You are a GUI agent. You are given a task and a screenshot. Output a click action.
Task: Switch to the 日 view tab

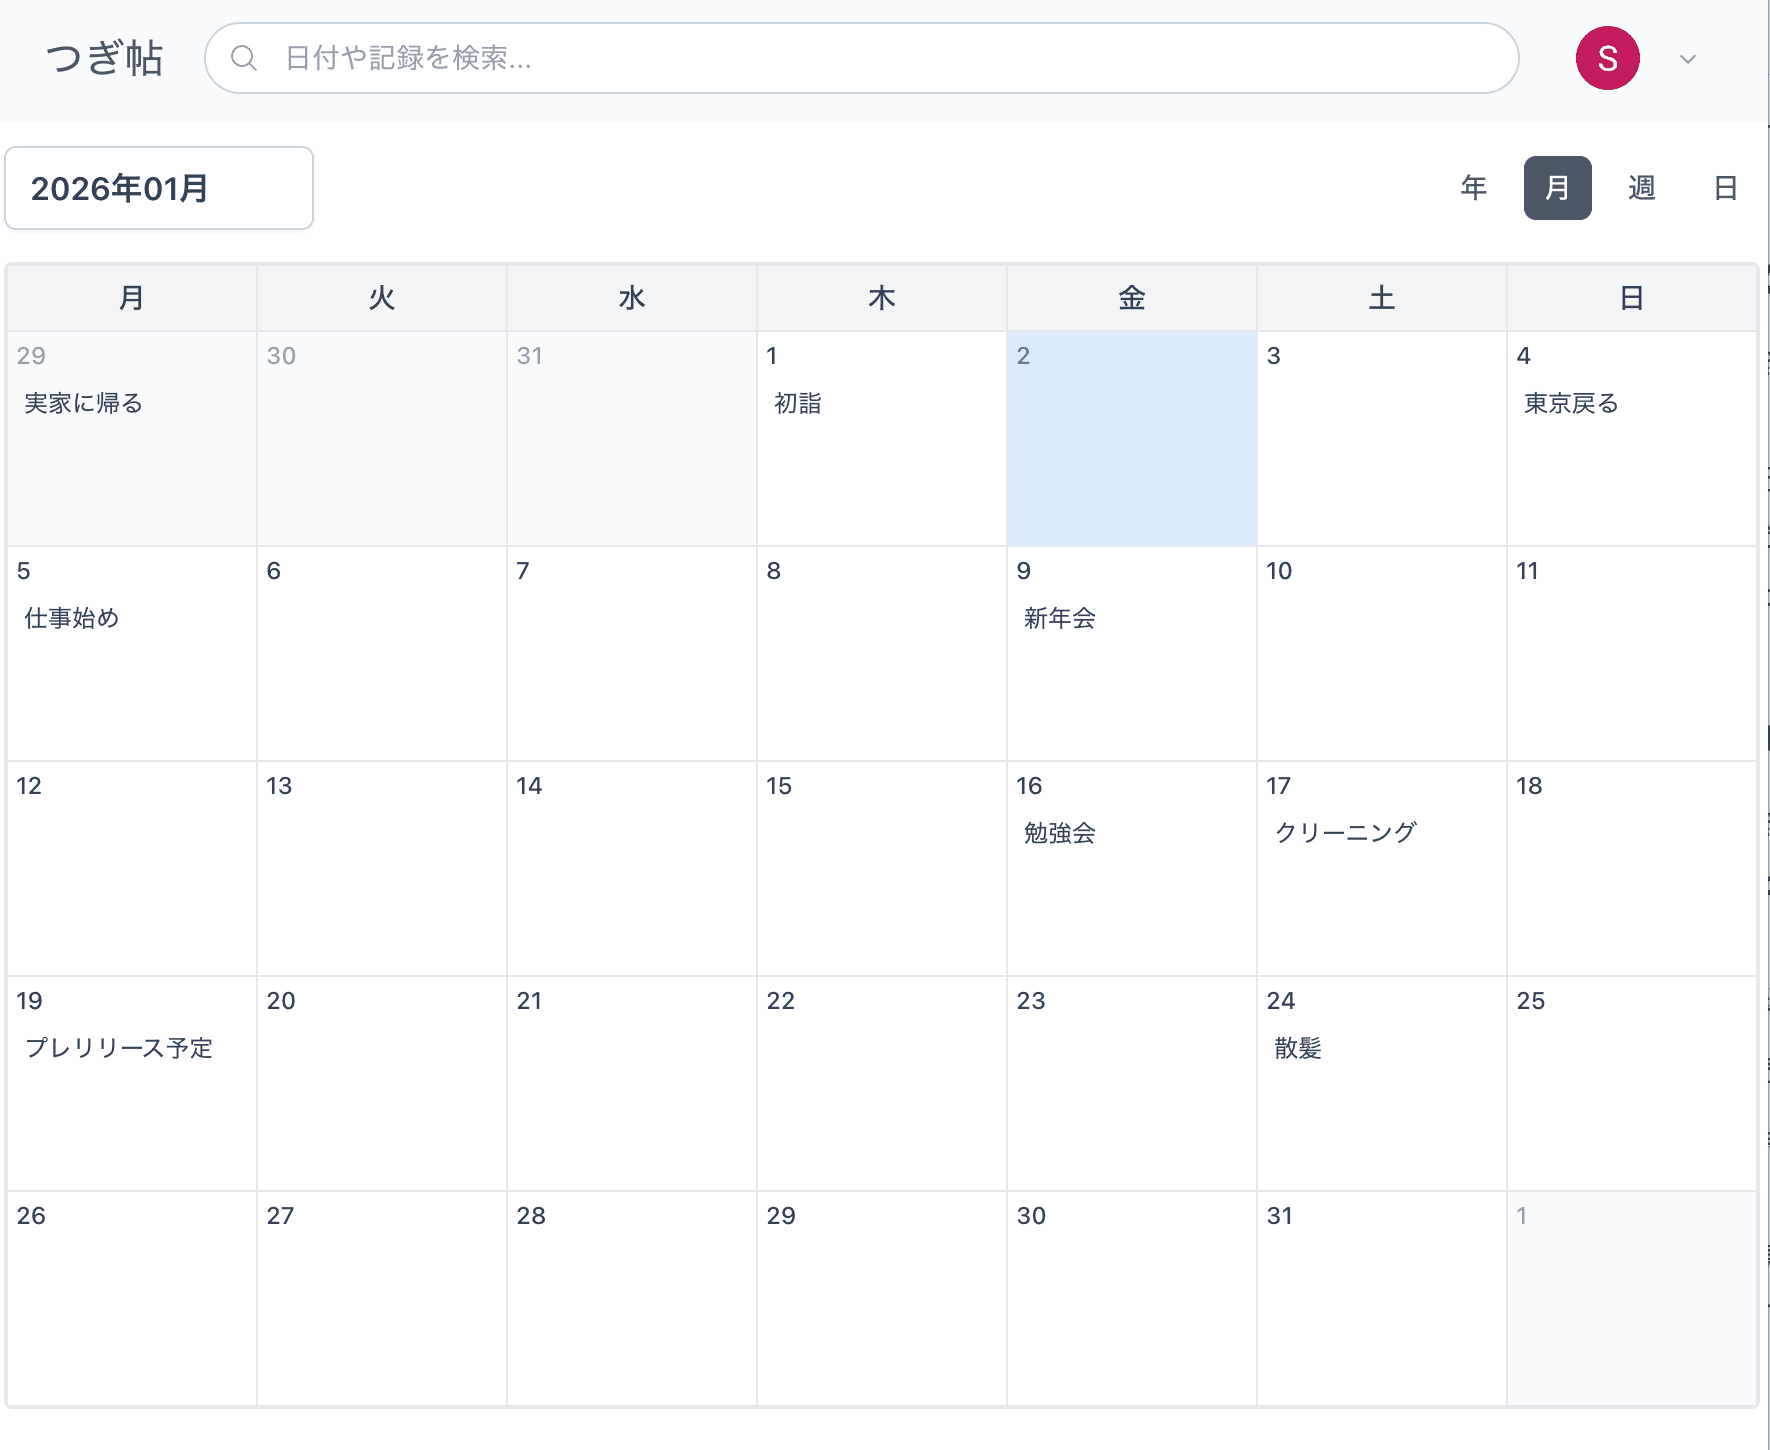pos(1725,188)
